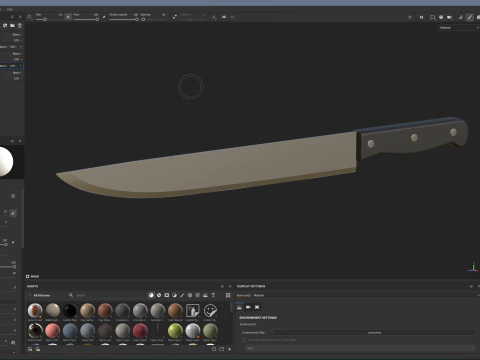Click the Environment Map selector button
Viewport: 480px width, 360px height.
374,332
